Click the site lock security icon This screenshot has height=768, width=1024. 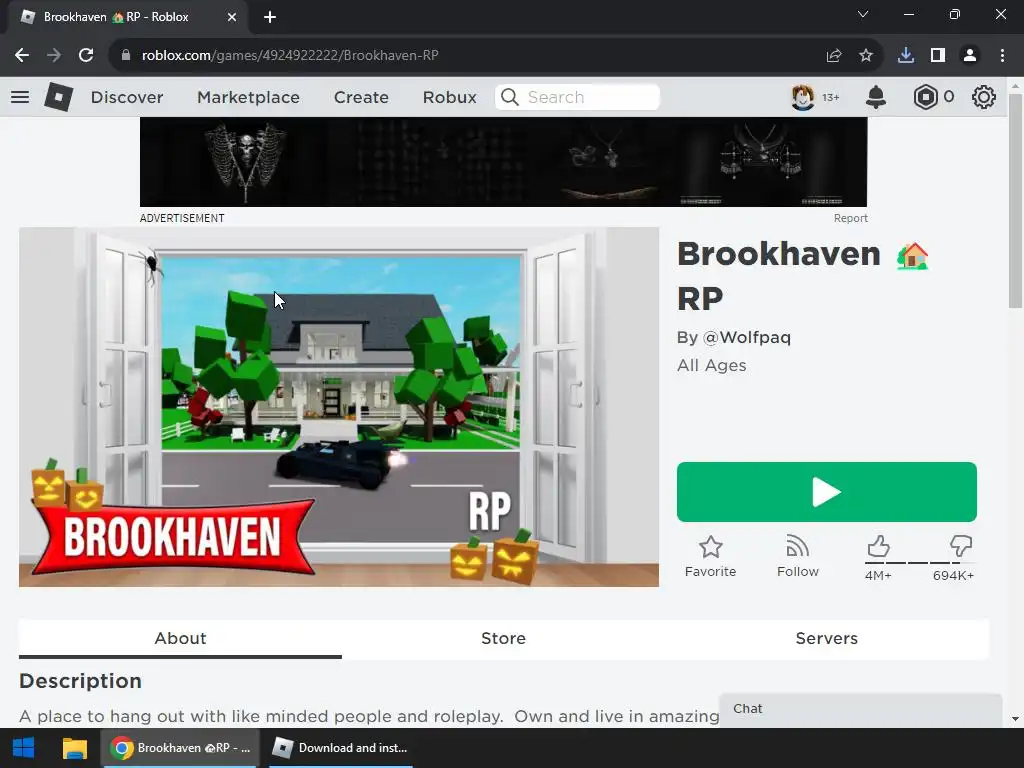[126, 56]
